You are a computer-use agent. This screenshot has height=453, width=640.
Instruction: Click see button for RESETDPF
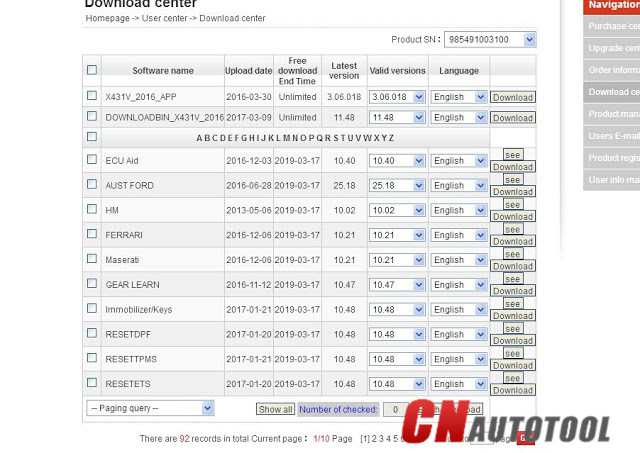(x=513, y=329)
